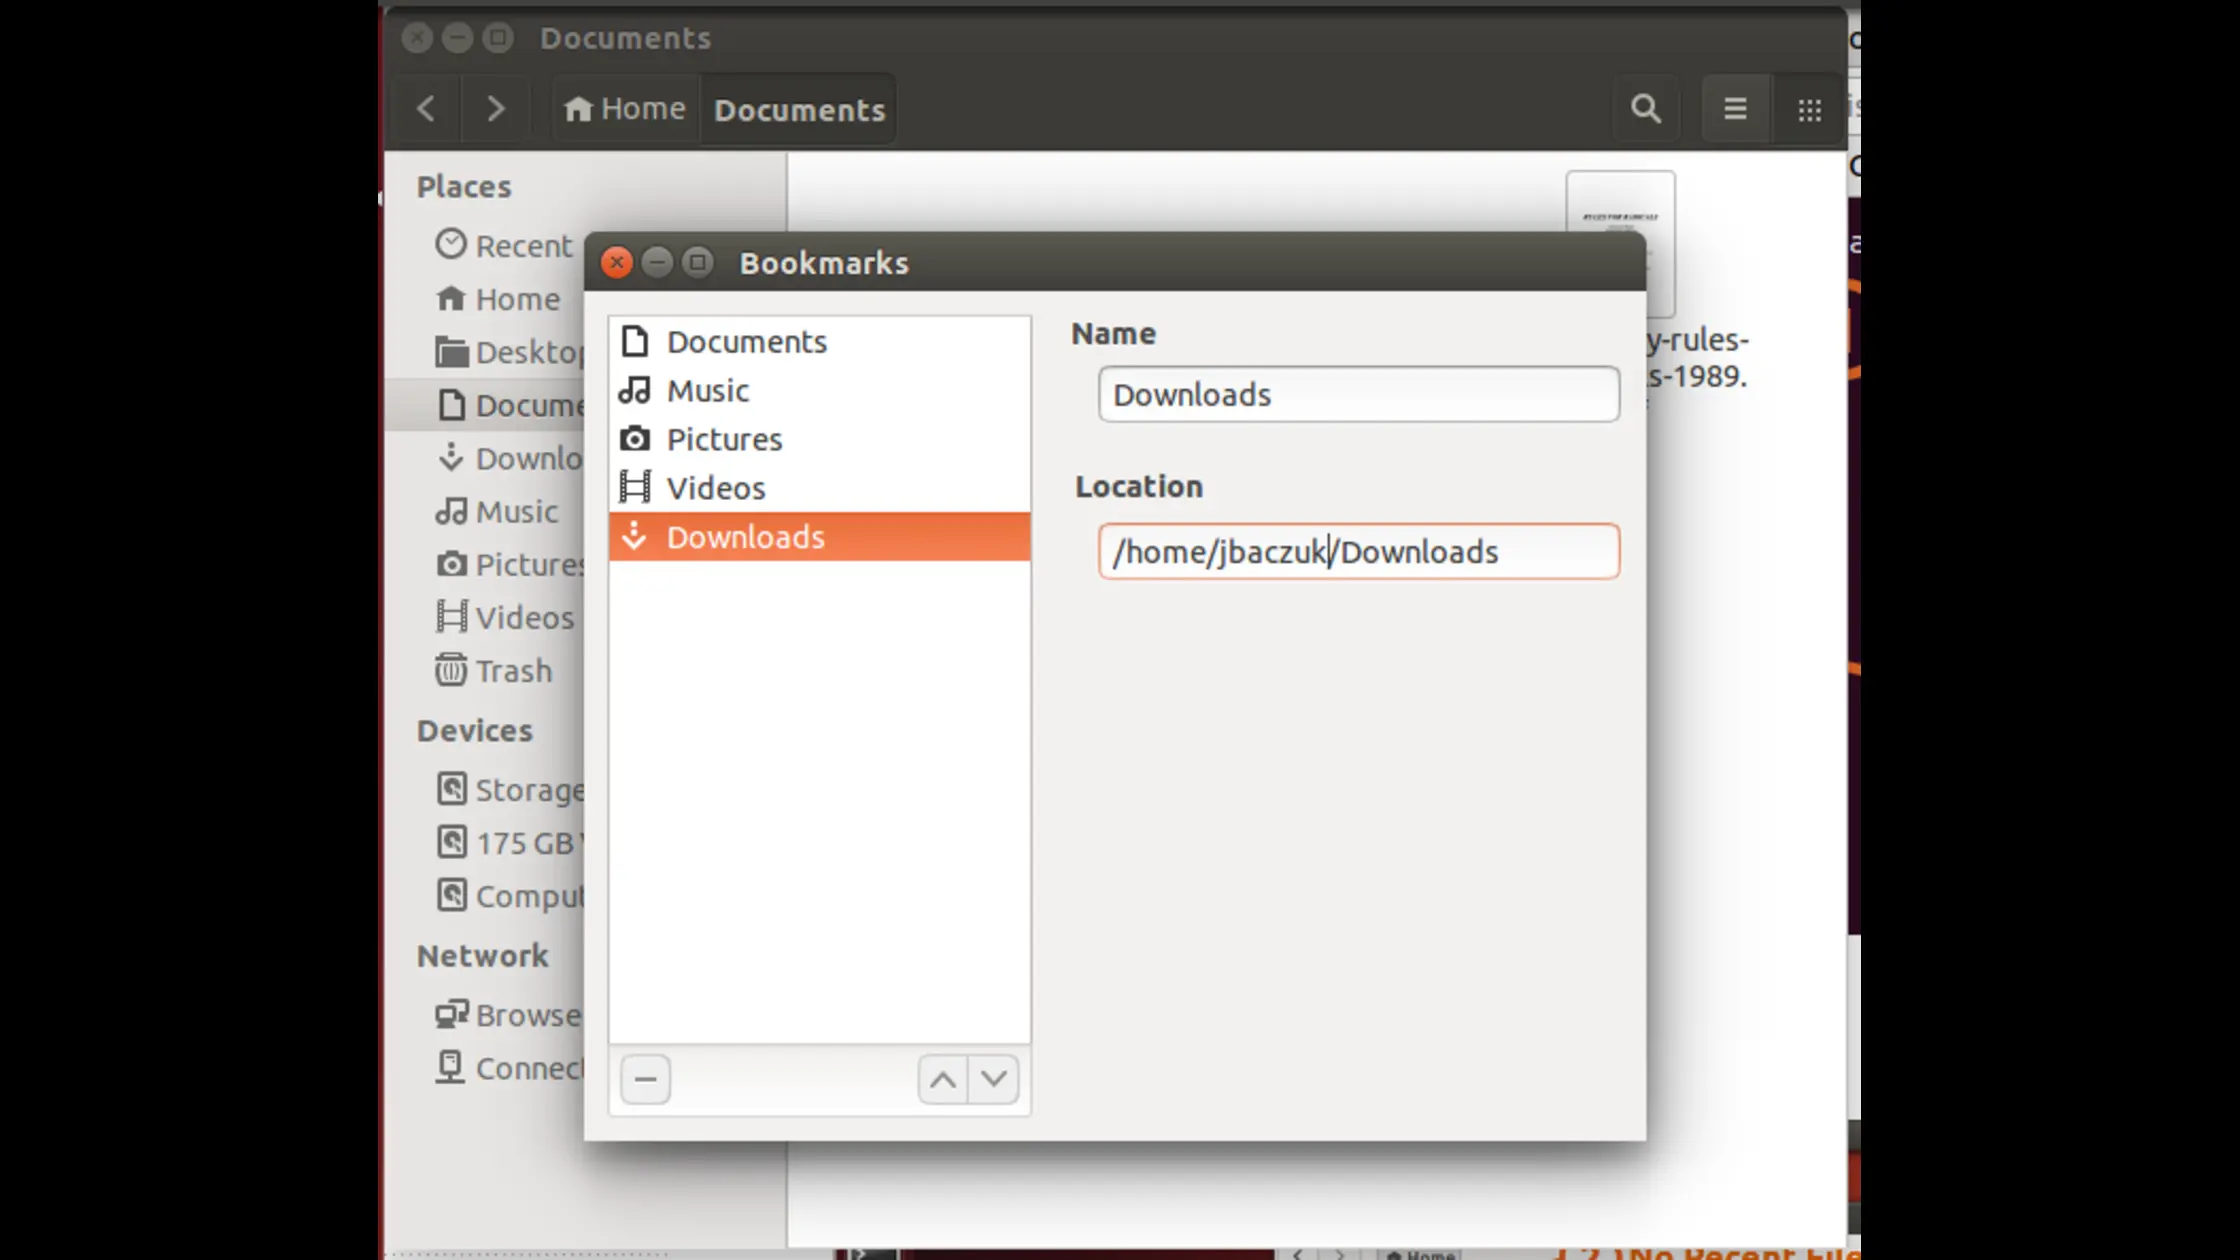
Task: Move the Downloads bookmark down
Action: 994,1079
